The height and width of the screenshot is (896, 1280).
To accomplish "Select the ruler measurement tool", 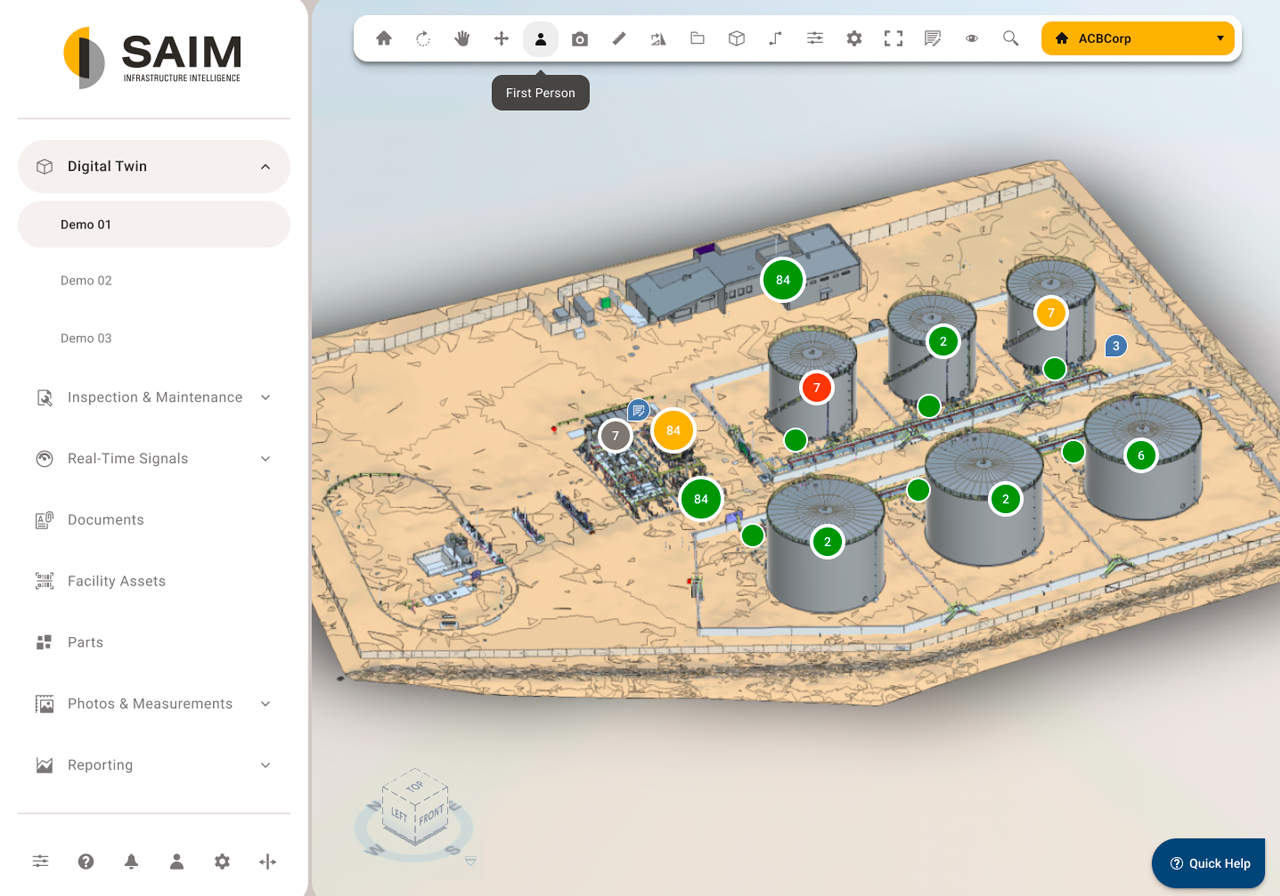I will (619, 39).
